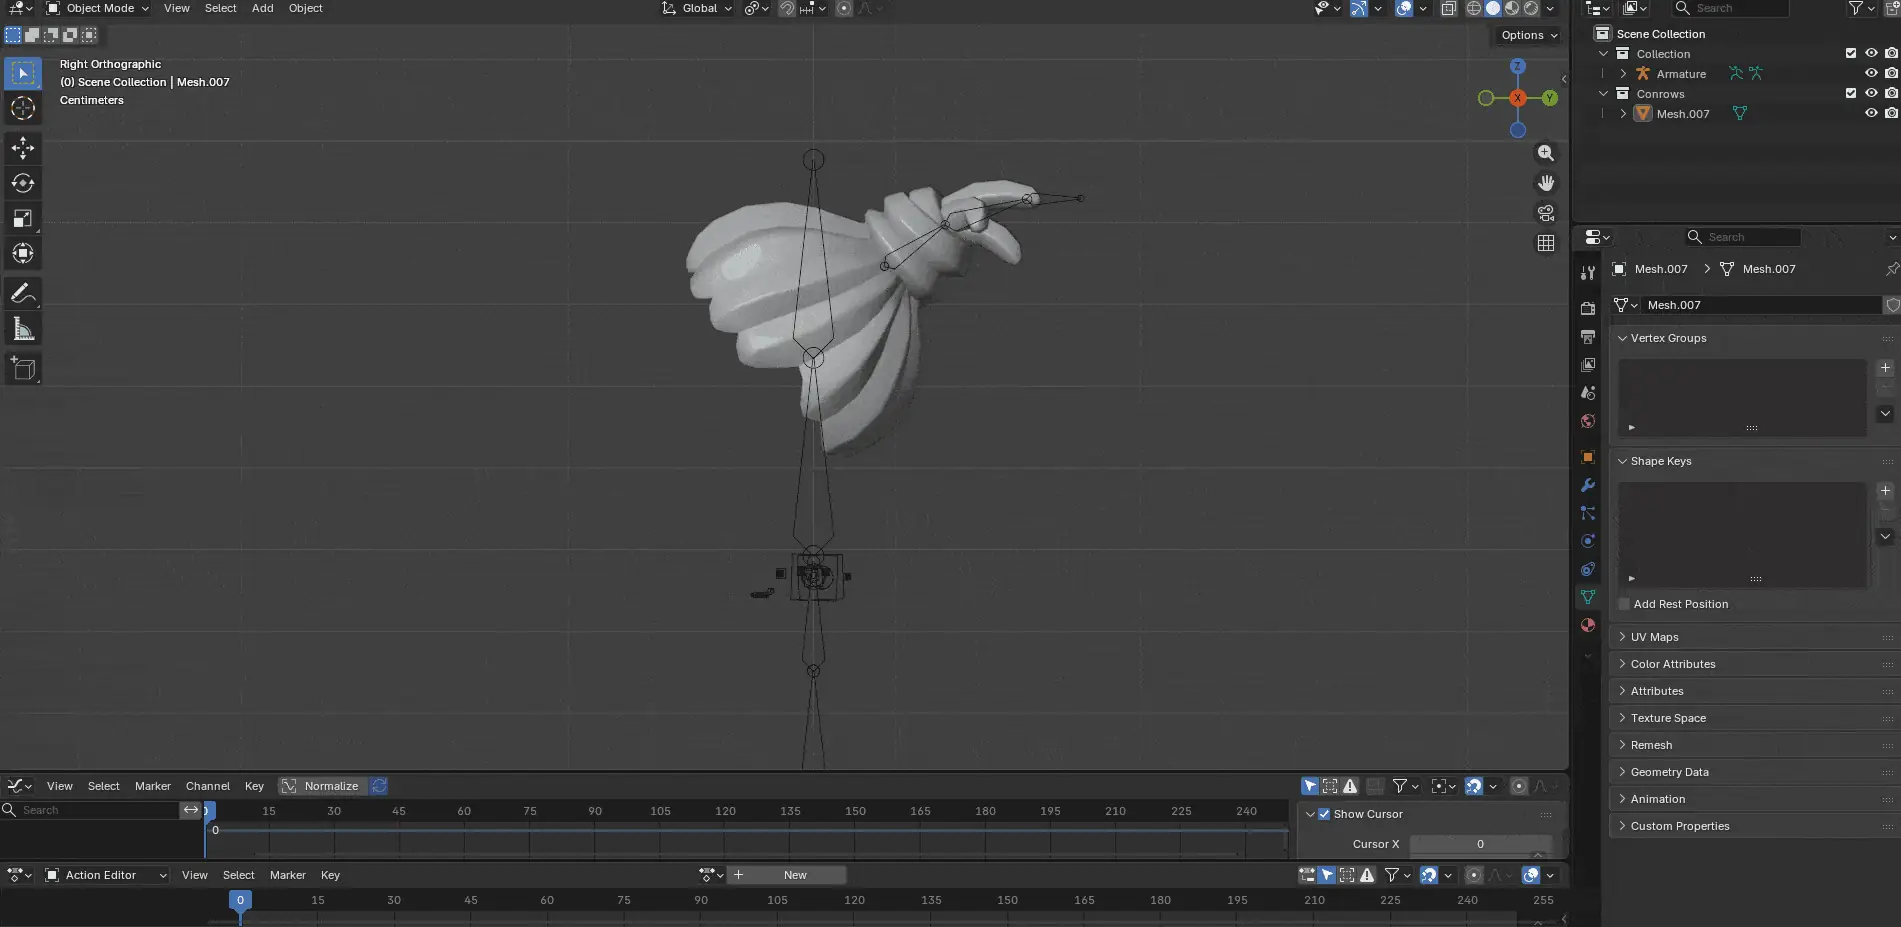
Task: Open the Add menu in header
Action: [262, 8]
